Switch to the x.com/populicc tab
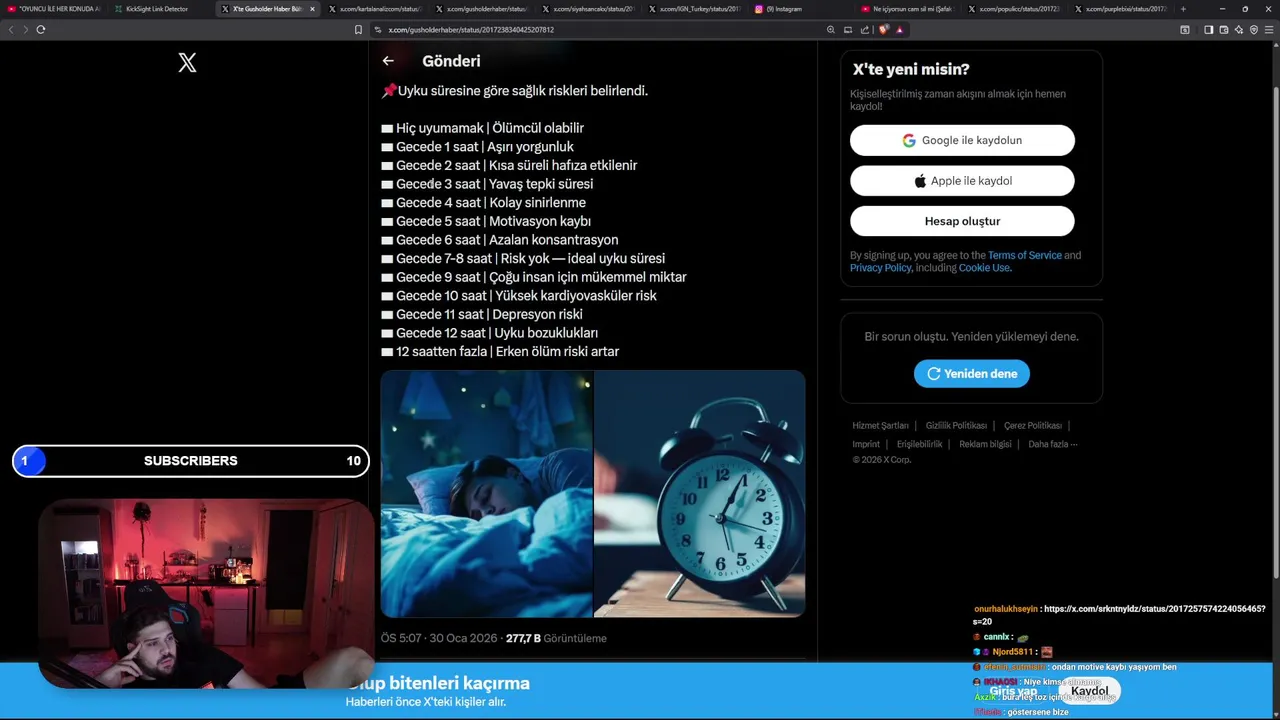Viewport: 1280px width, 720px height. [1013, 9]
